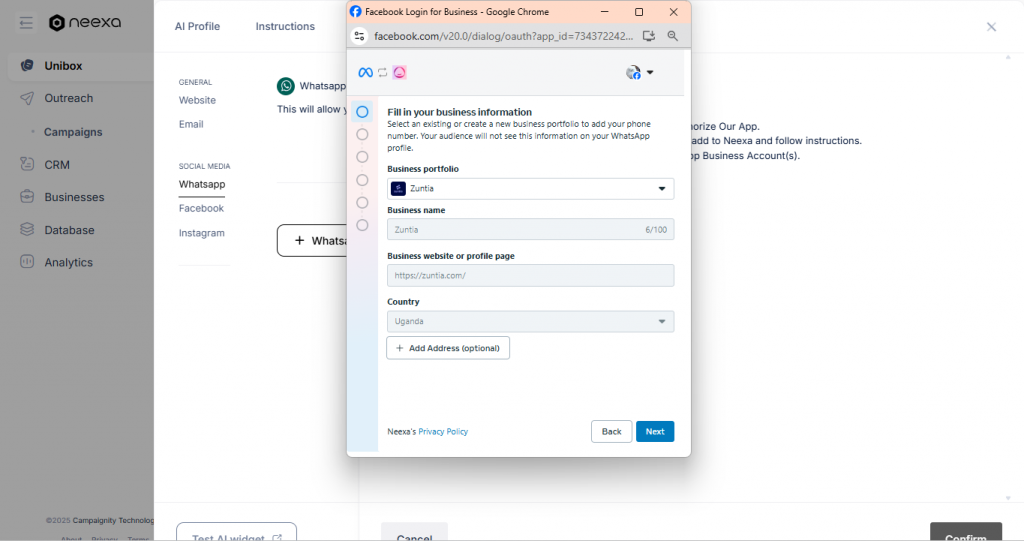Maximize the Facebook Login popup window
Image resolution: width=1024 pixels, height=541 pixels.
click(639, 12)
